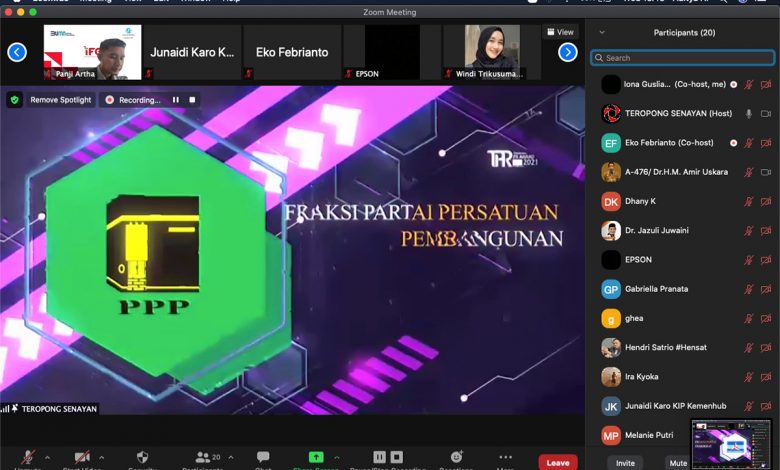Pause recording from the bottom toolbar
The width and height of the screenshot is (780, 470).
point(379,457)
